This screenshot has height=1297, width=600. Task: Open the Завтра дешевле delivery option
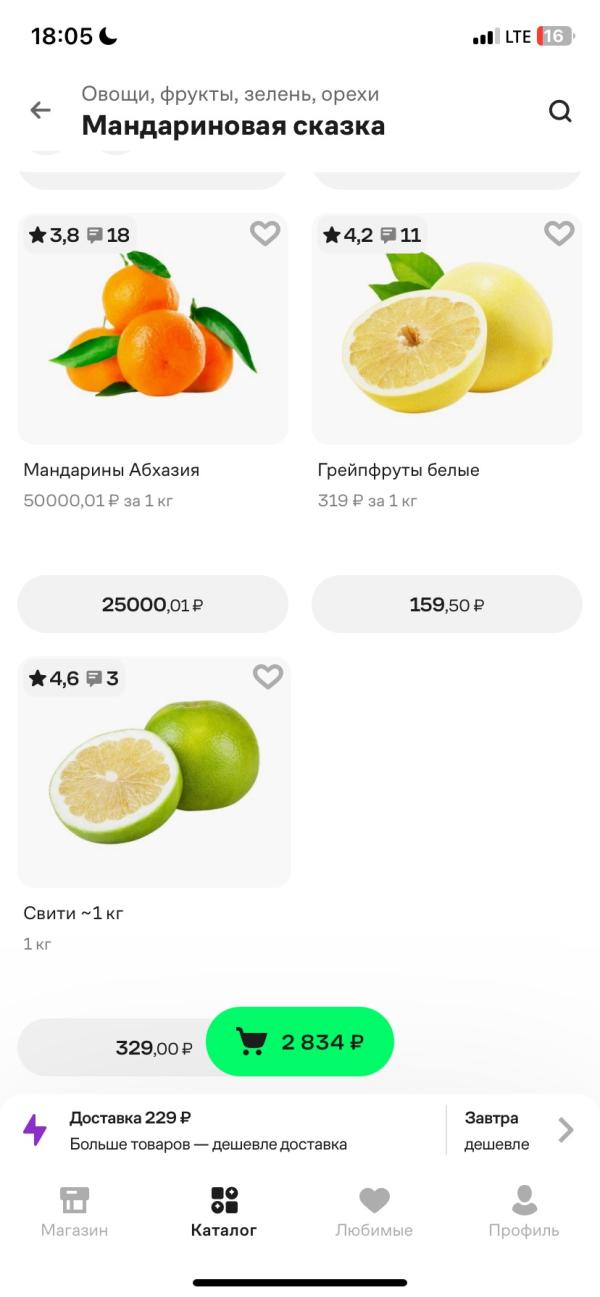click(x=497, y=1130)
